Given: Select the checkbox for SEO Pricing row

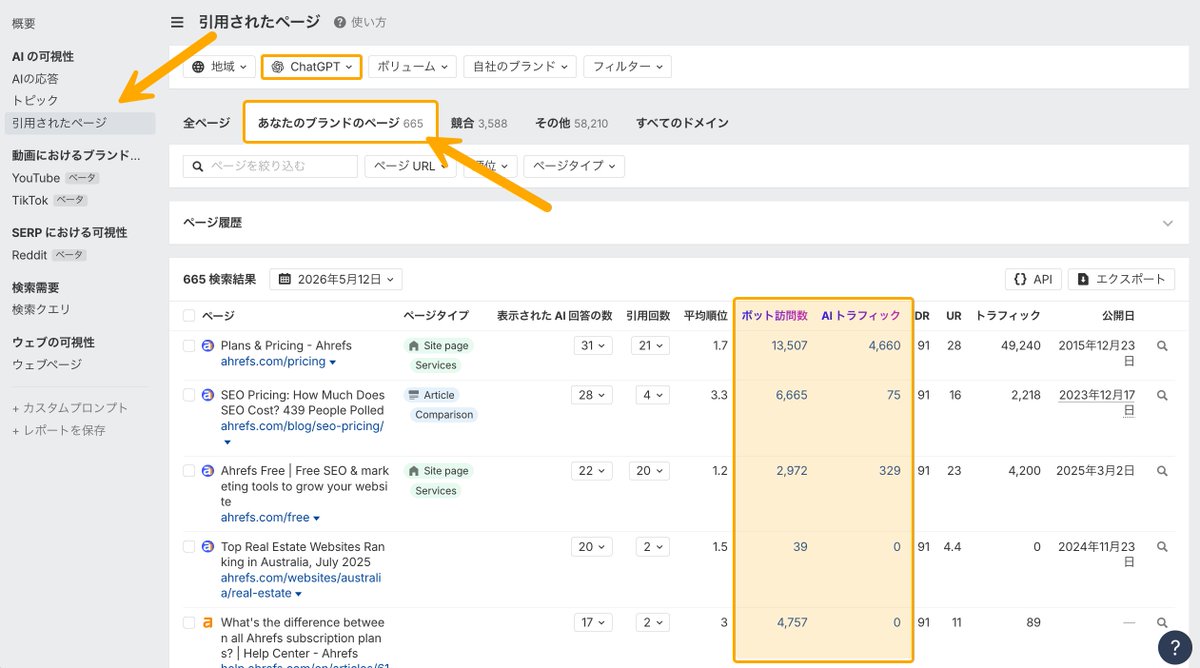Looking at the screenshot, I should [189, 396].
